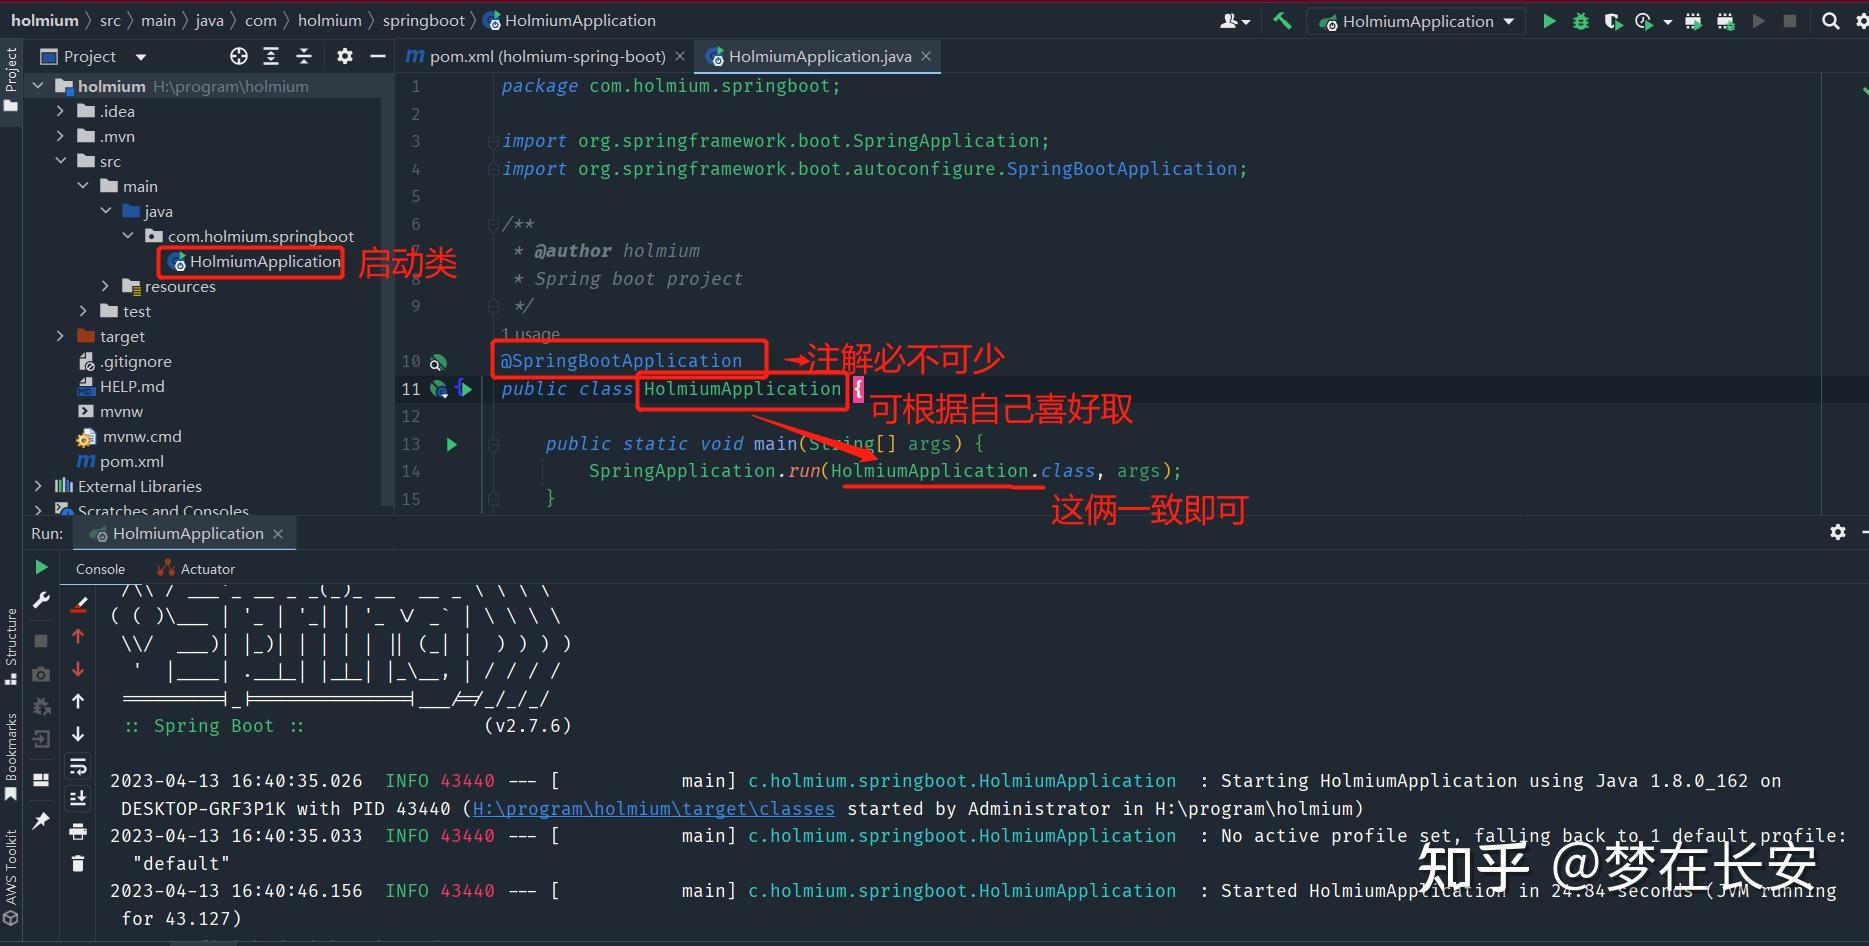Run the application with Coverage icon

1612,20
